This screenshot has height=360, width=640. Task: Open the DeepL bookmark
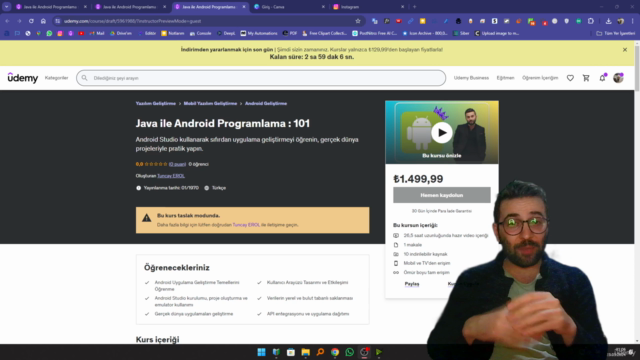tap(226, 33)
